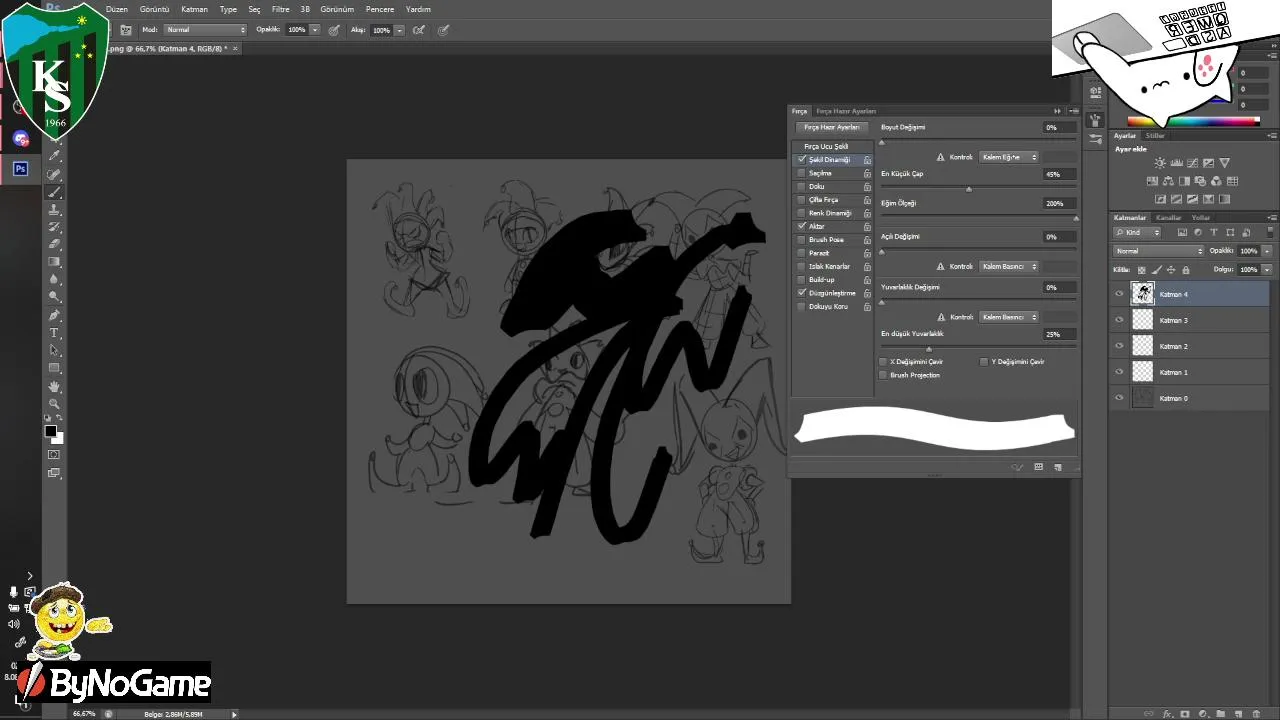Select Fırça Ucu Şekli option
1280x720 pixels.
click(826, 146)
